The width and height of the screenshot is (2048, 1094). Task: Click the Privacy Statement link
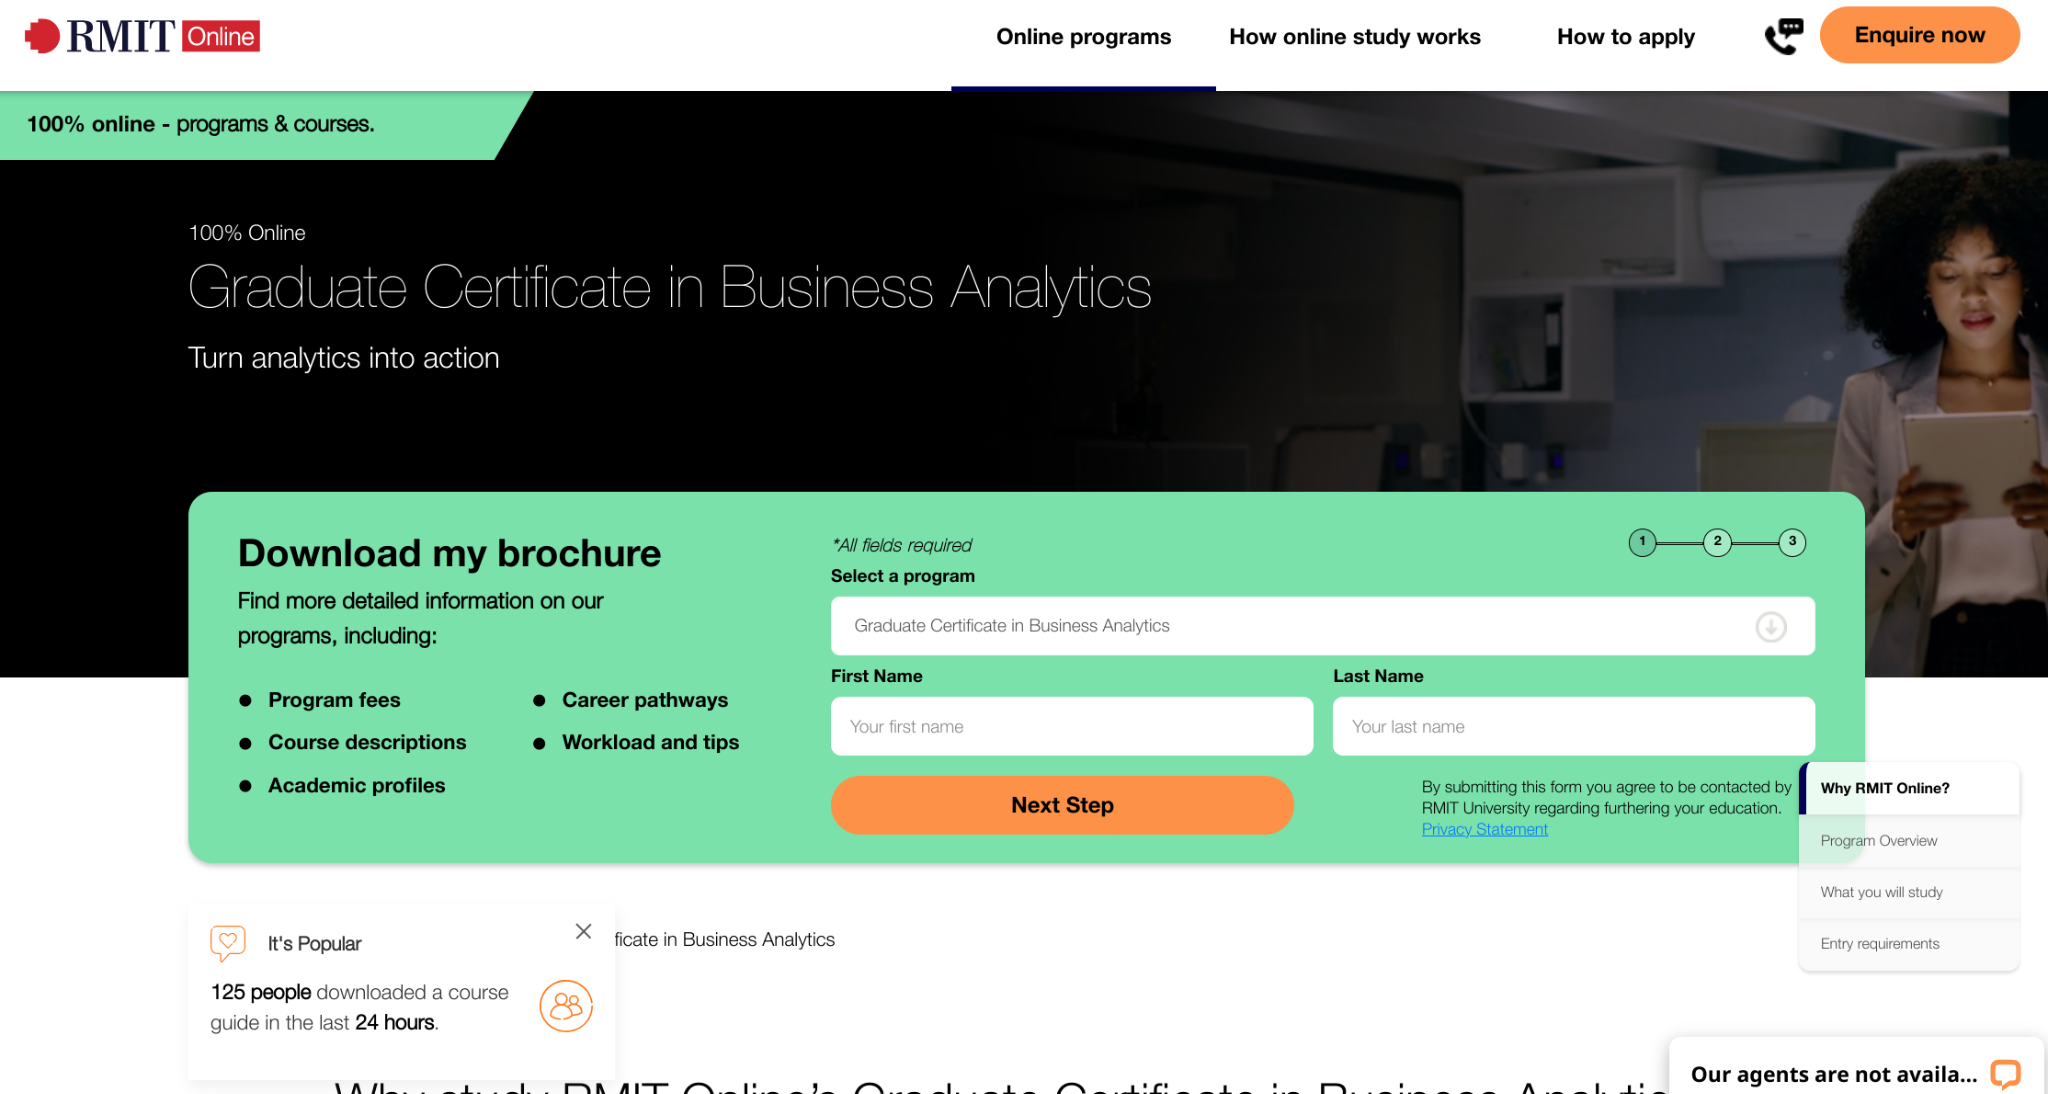pyautogui.click(x=1483, y=829)
